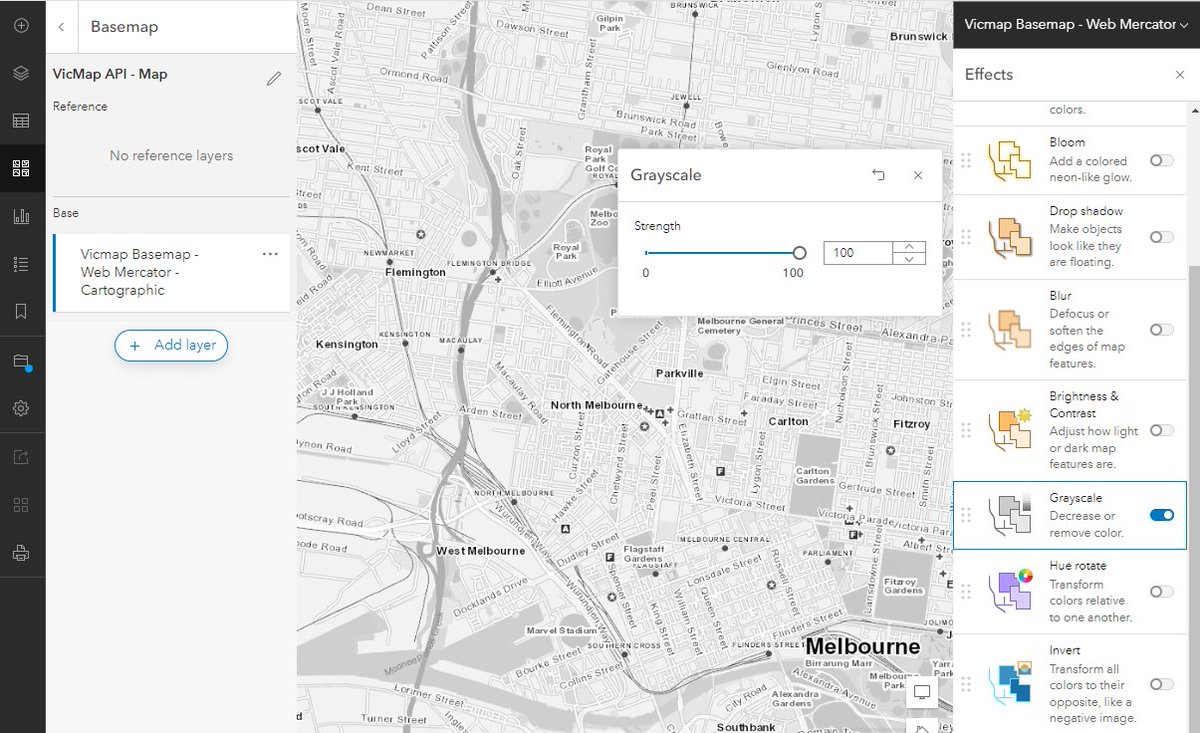Screen dimensions: 1200x733
Task: Open options menu for Vicmap Basemap layer
Action: pyautogui.click(x=270, y=254)
